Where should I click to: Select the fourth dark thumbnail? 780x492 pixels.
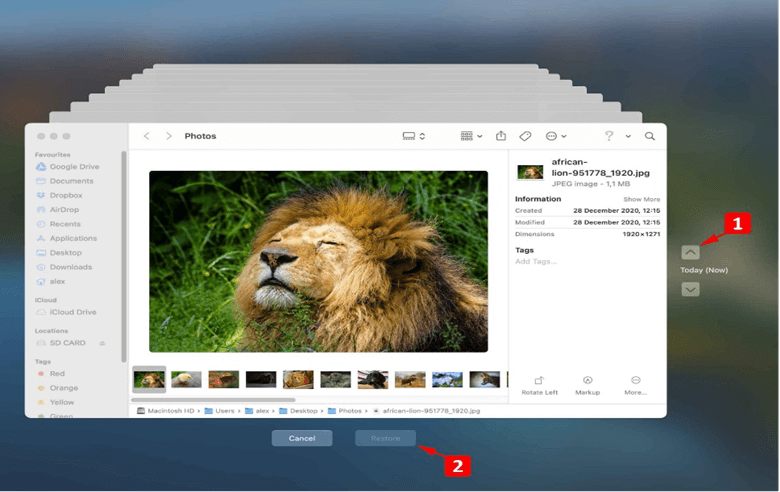(x=261, y=380)
